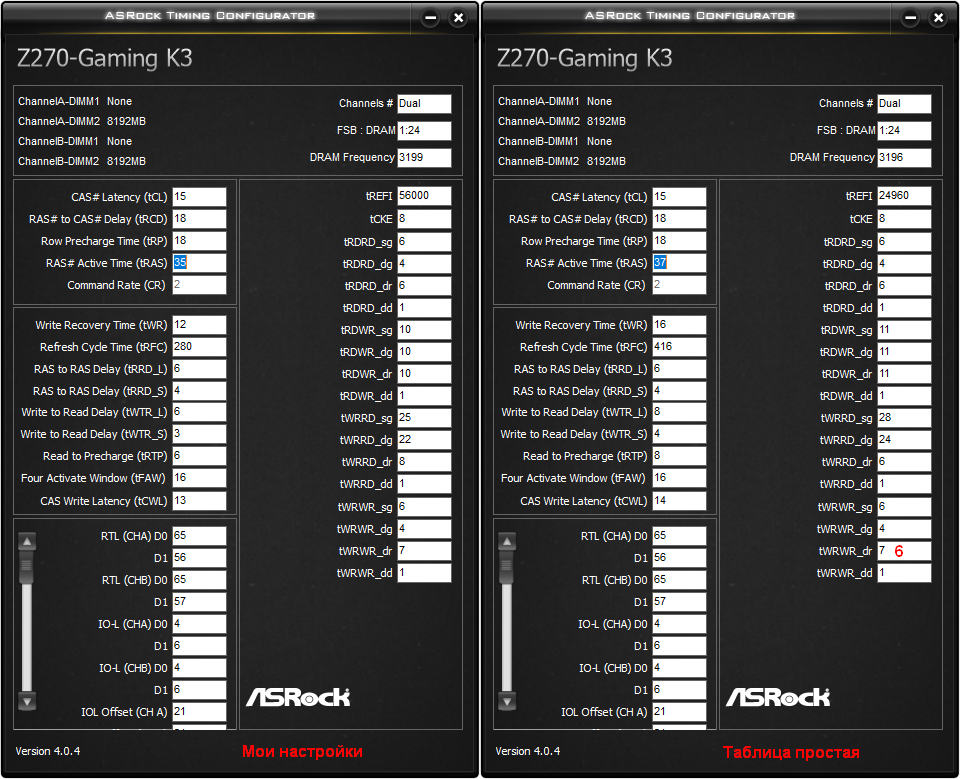960x780 pixels.
Task: Click tWRWR_dr field in right window
Action: tap(904, 550)
